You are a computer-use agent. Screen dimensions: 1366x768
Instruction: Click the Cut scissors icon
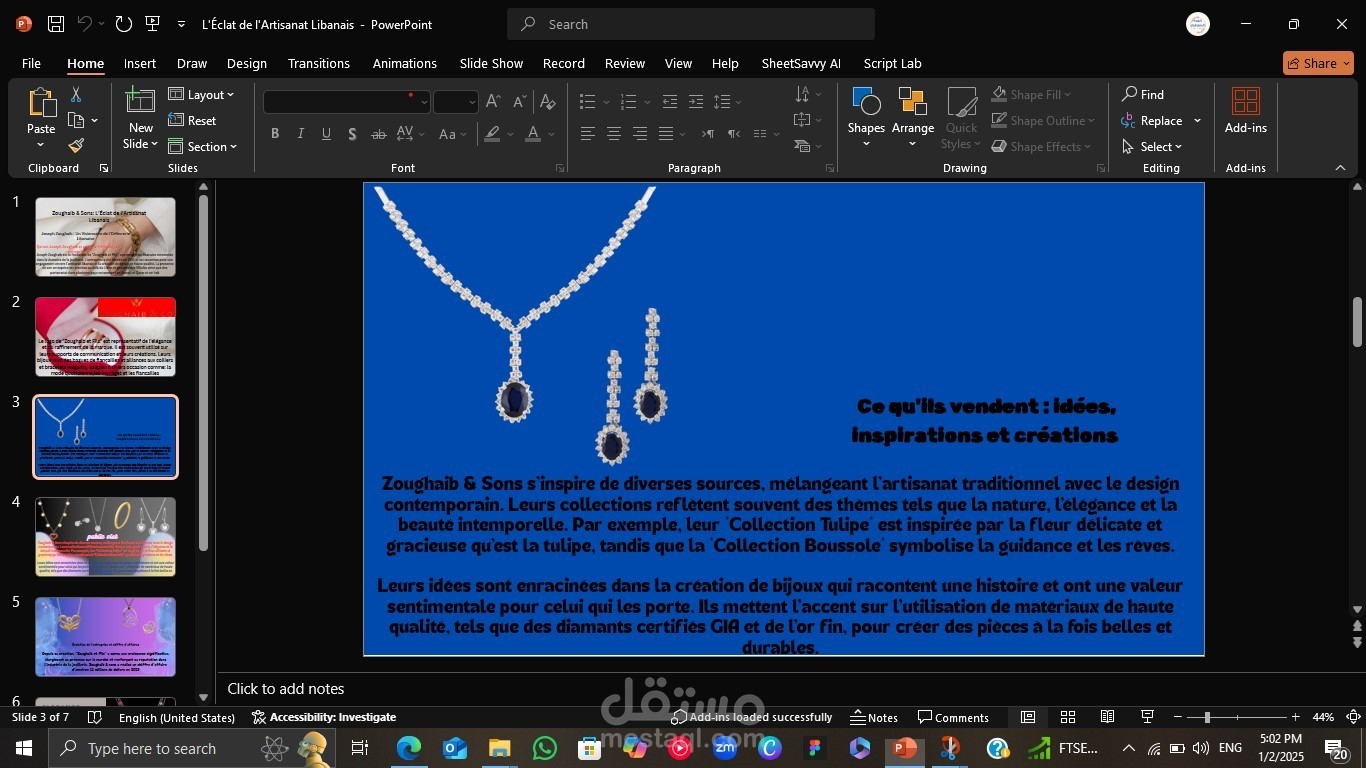pyautogui.click(x=75, y=94)
